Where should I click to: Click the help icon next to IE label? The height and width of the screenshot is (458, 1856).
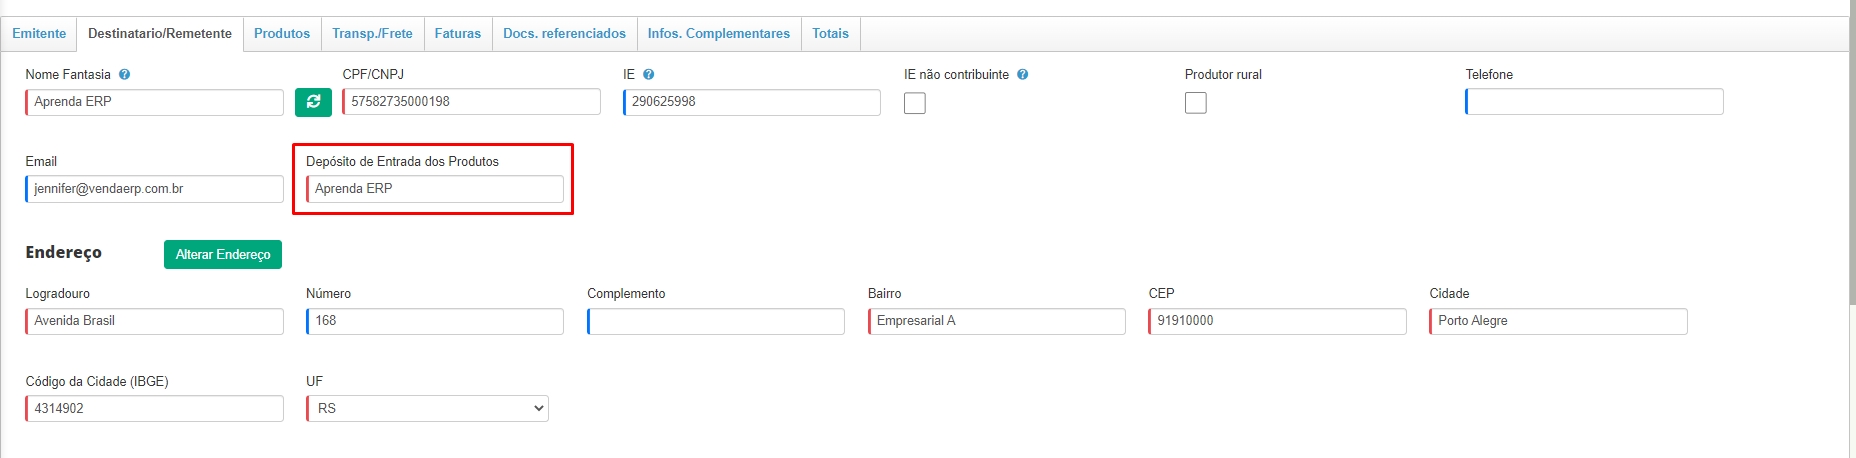(x=648, y=75)
